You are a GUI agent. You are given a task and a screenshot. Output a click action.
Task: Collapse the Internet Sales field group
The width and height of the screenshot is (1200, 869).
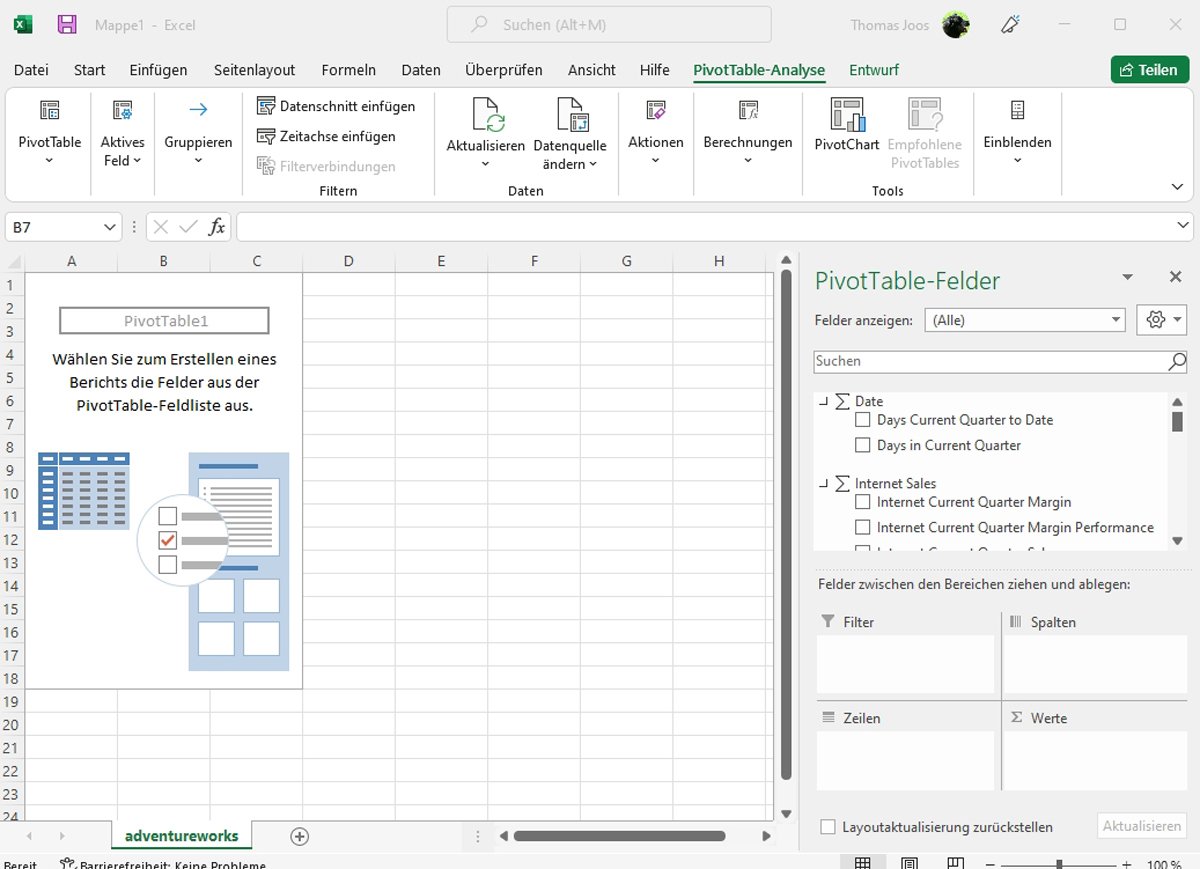(824, 484)
